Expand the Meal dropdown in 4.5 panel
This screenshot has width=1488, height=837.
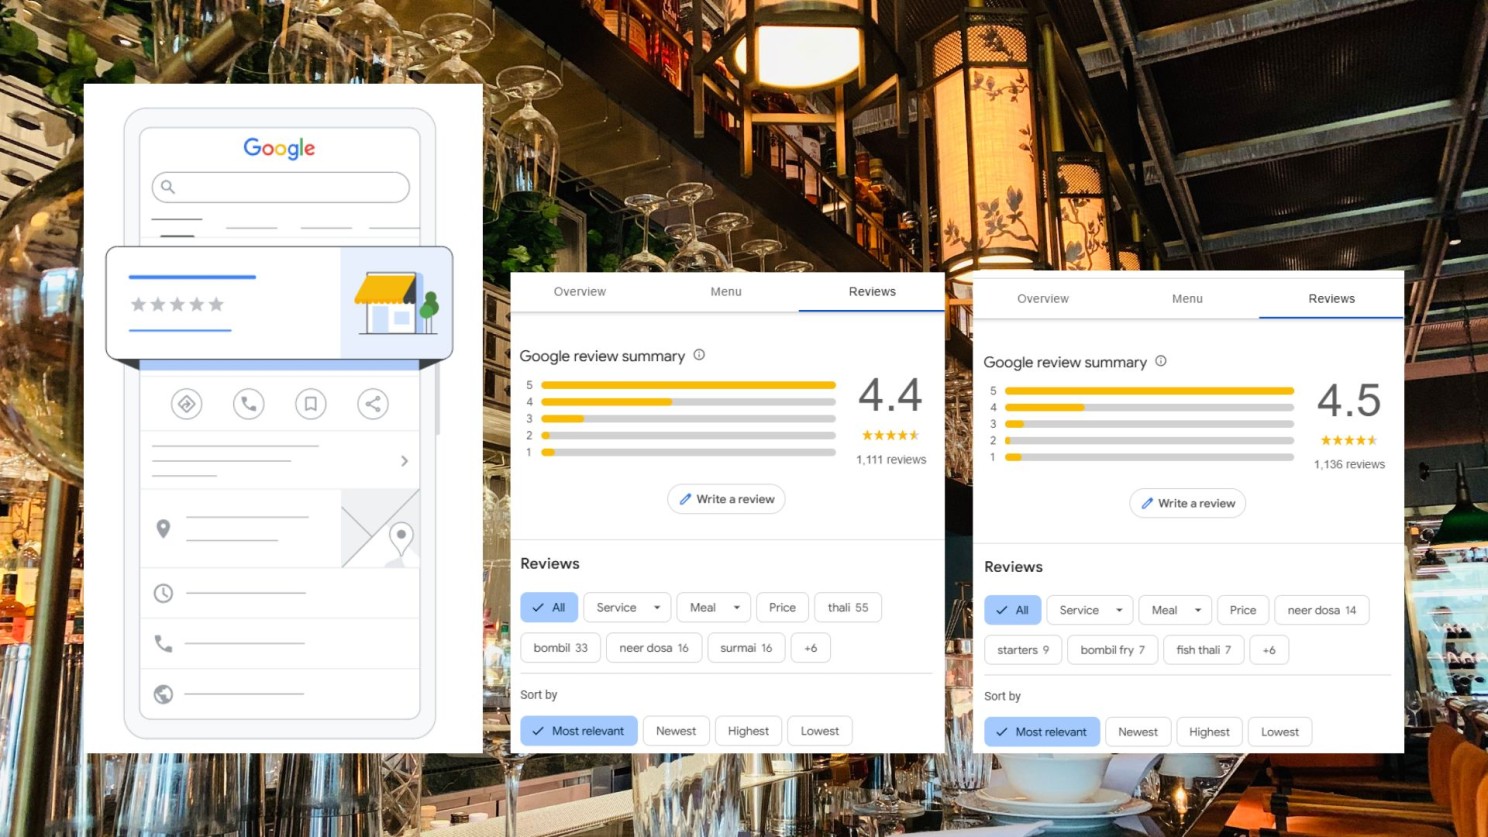point(1175,610)
